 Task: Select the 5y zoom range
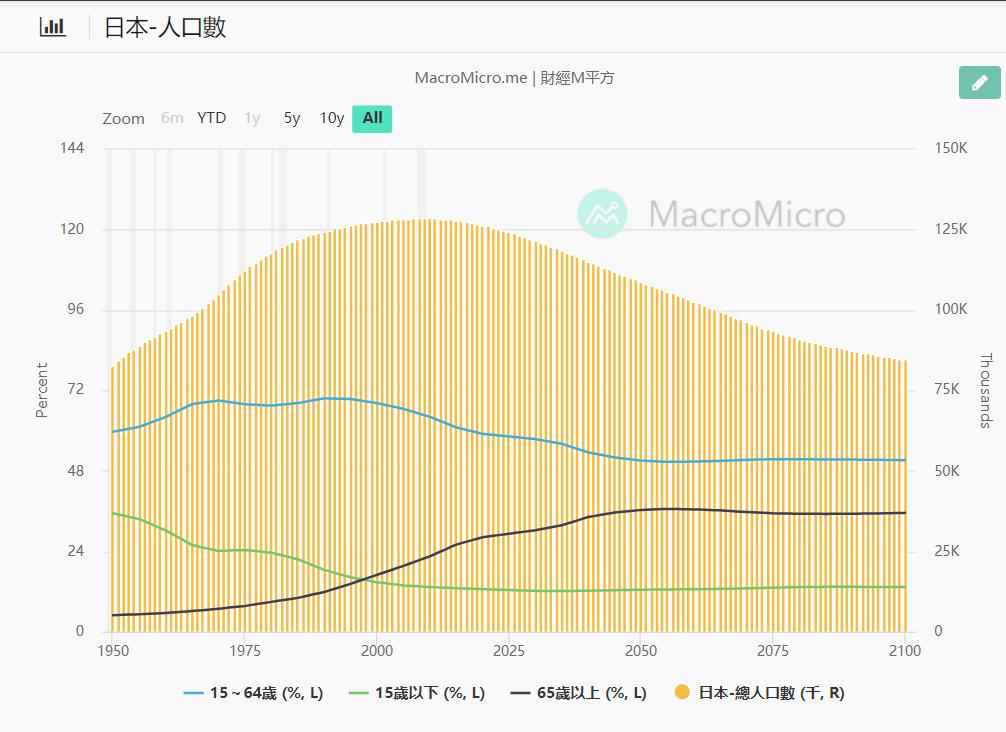coord(291,118)
